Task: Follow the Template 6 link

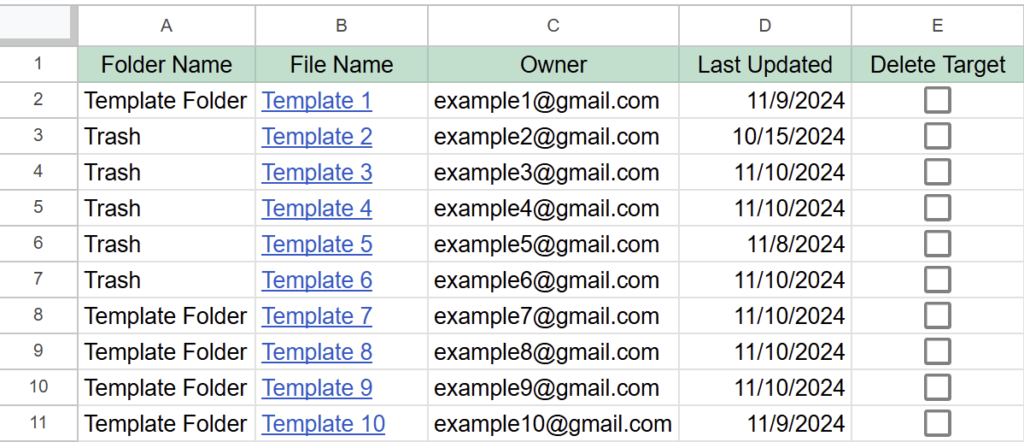Action: pos(317,280)
